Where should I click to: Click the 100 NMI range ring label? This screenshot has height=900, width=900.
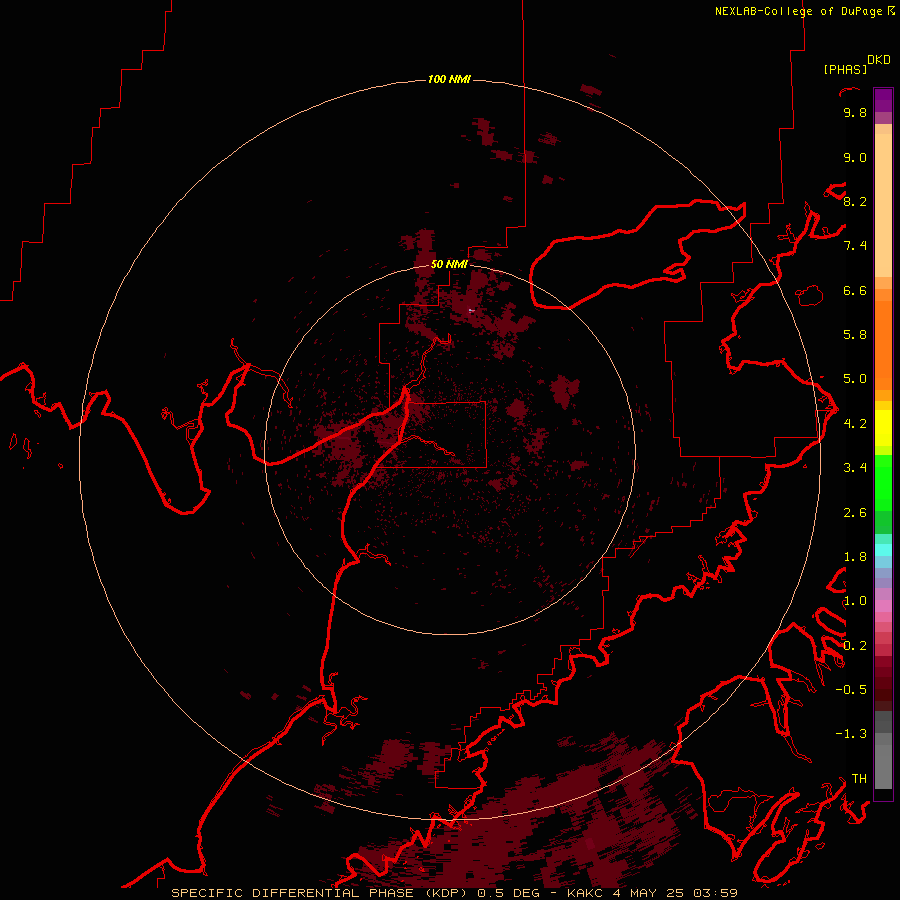(449, 79)
